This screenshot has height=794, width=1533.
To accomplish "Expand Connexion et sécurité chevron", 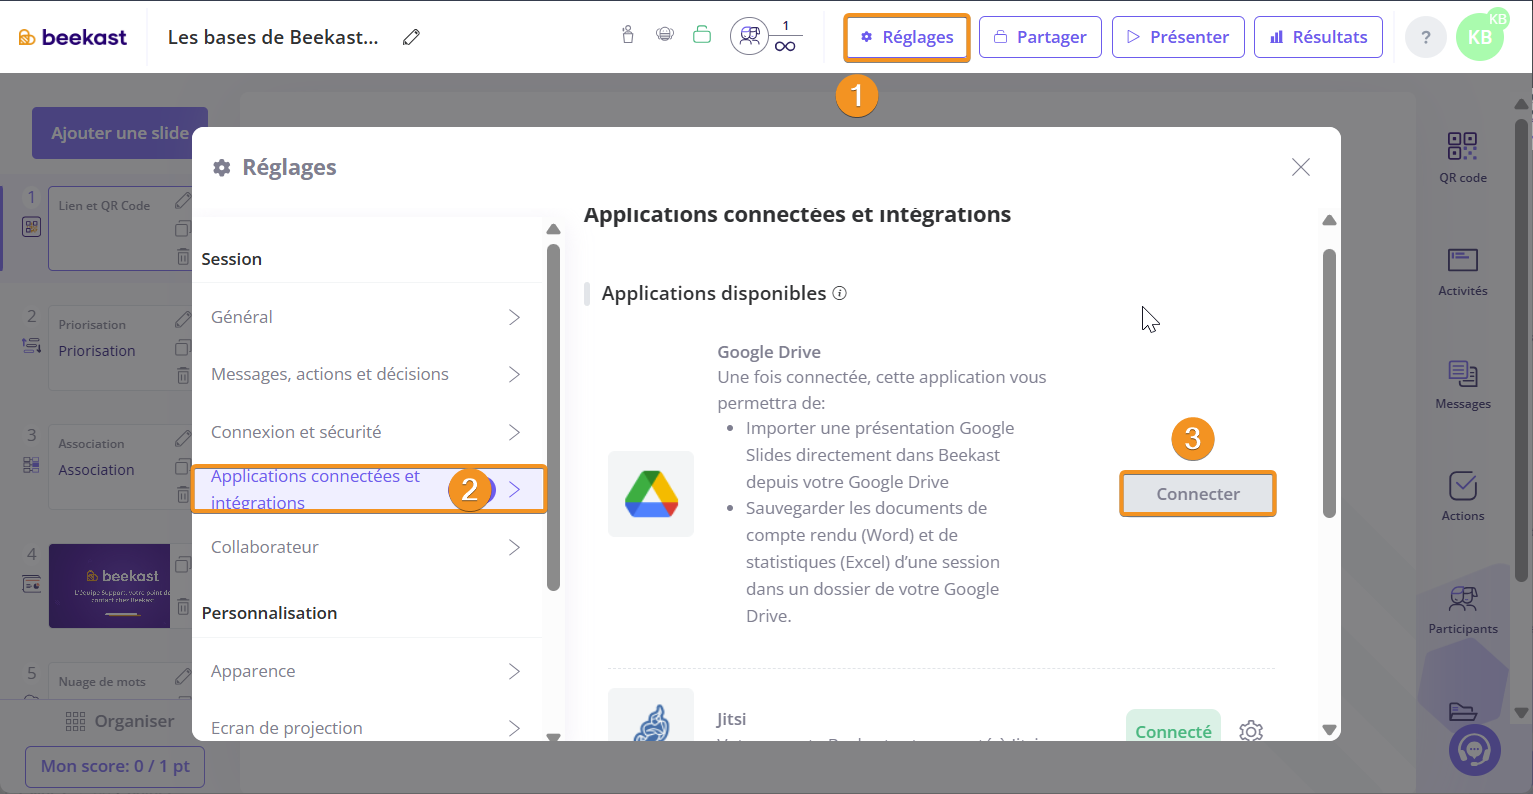I will pyautogui.click(x=514, y=432).
